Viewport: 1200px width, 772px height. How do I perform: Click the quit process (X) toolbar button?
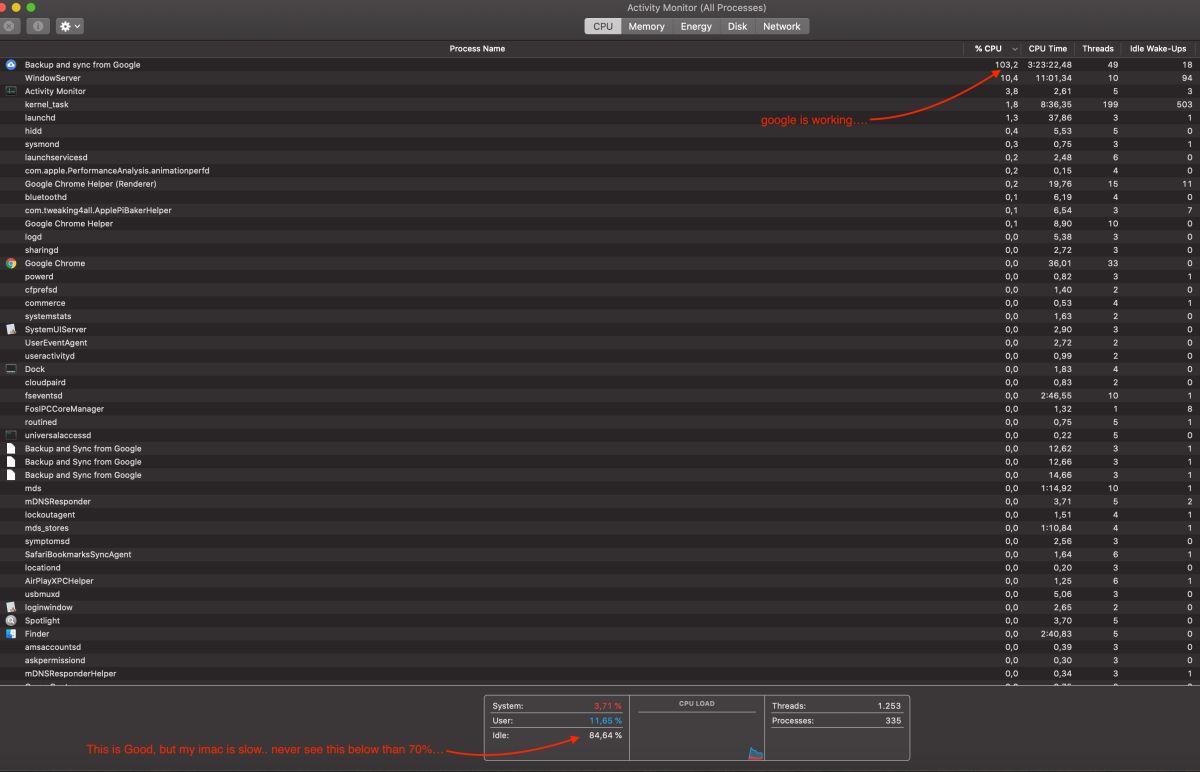[10, 27]
